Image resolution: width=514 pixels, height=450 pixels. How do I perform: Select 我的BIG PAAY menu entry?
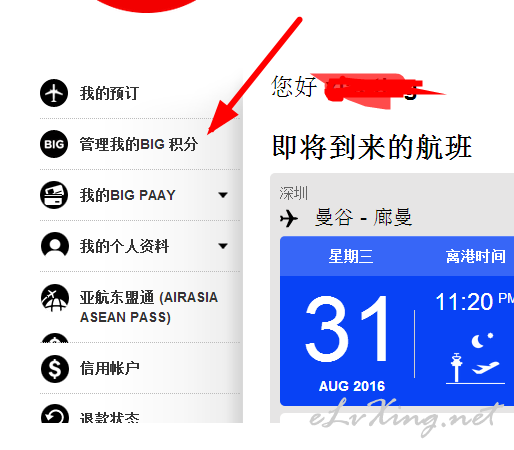127,195
